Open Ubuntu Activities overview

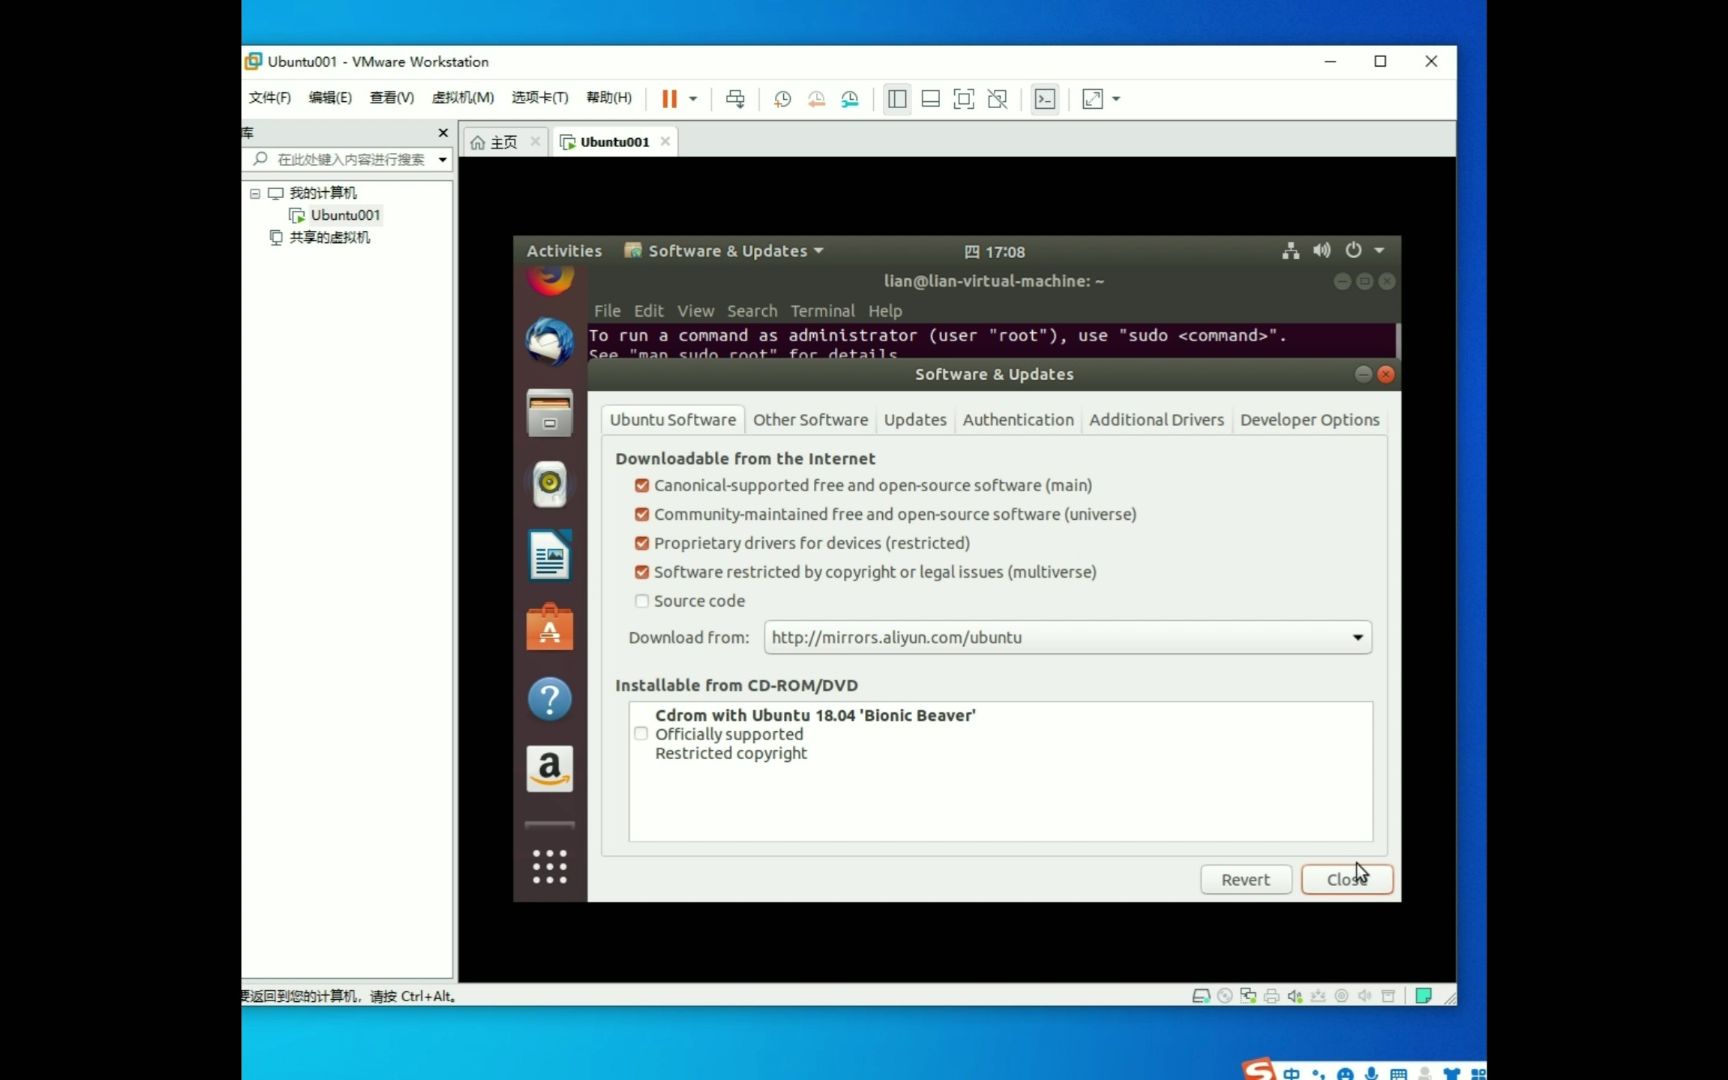point(564,251)
